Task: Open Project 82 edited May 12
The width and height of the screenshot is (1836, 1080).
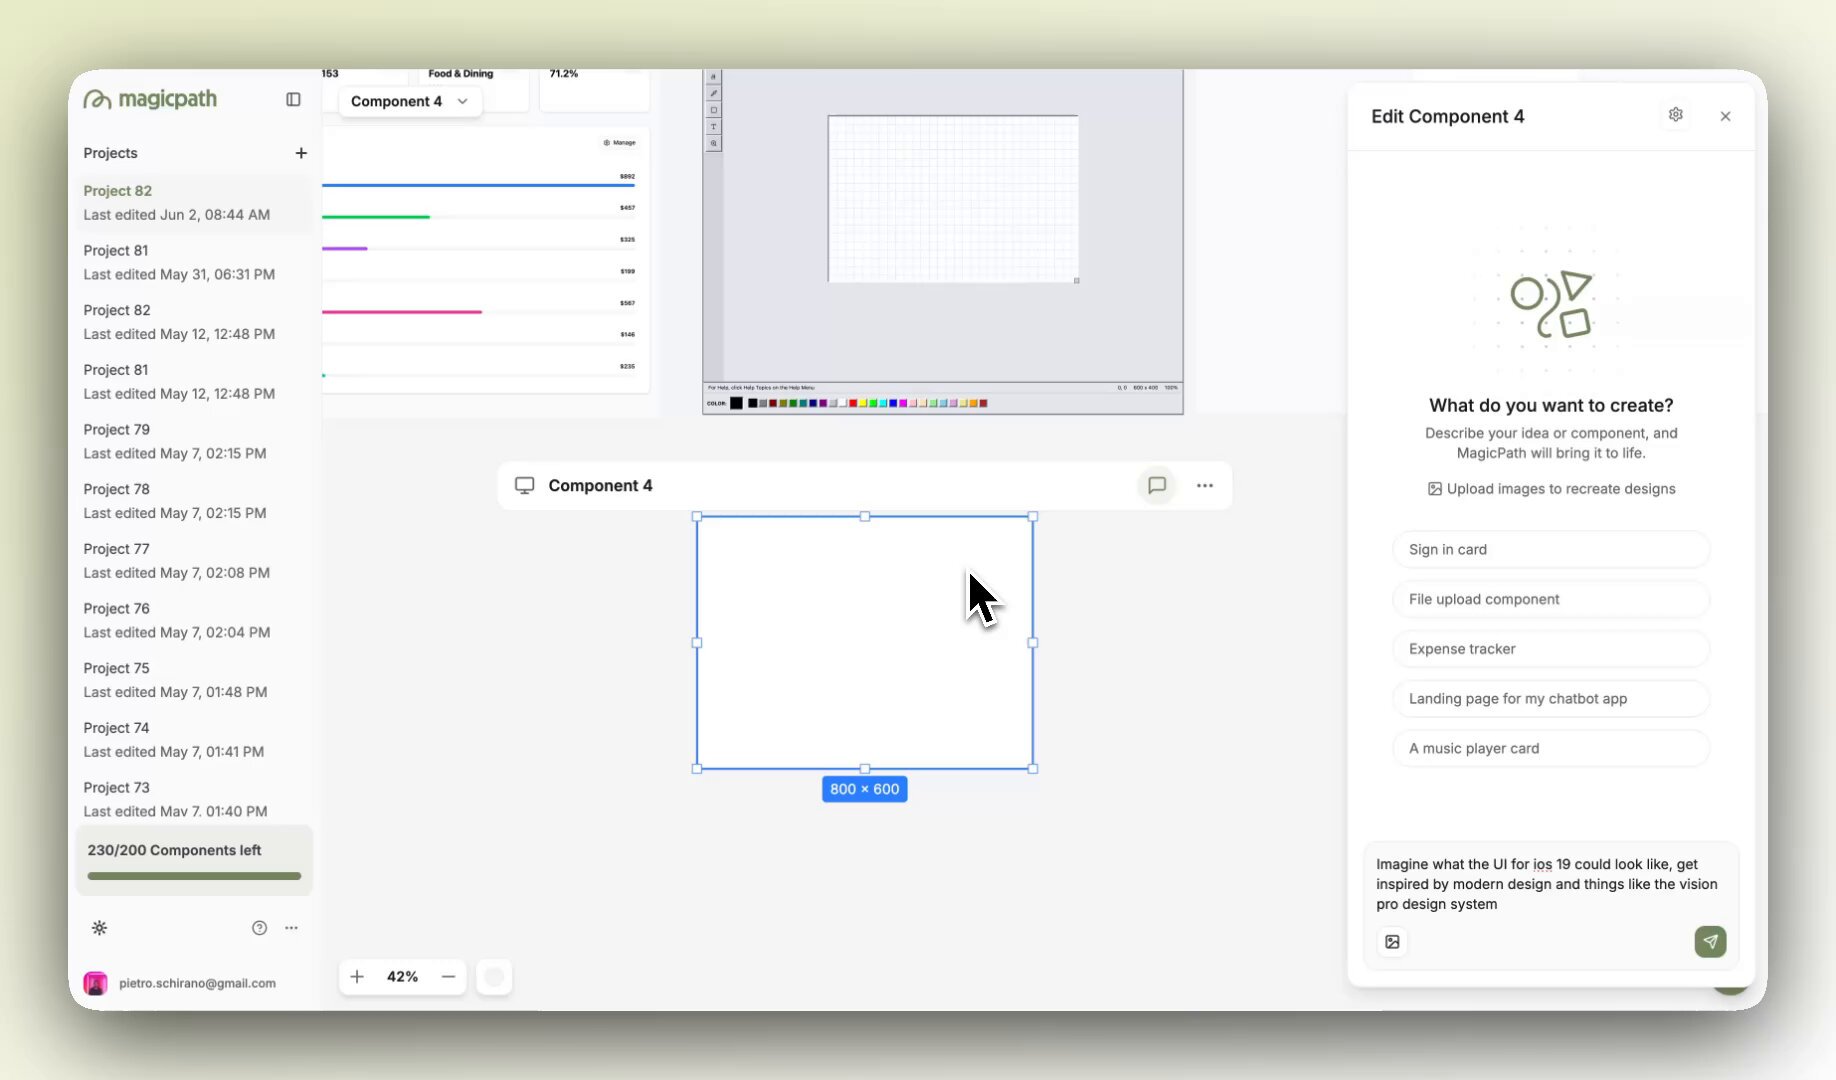Action: click(193, 322)
